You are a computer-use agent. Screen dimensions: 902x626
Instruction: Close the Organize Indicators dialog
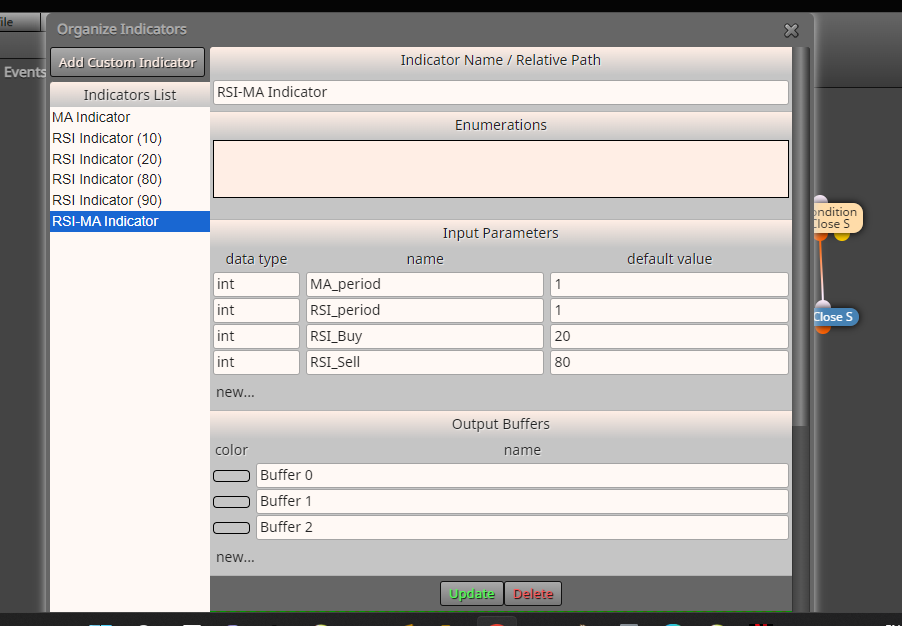(791, 30)
